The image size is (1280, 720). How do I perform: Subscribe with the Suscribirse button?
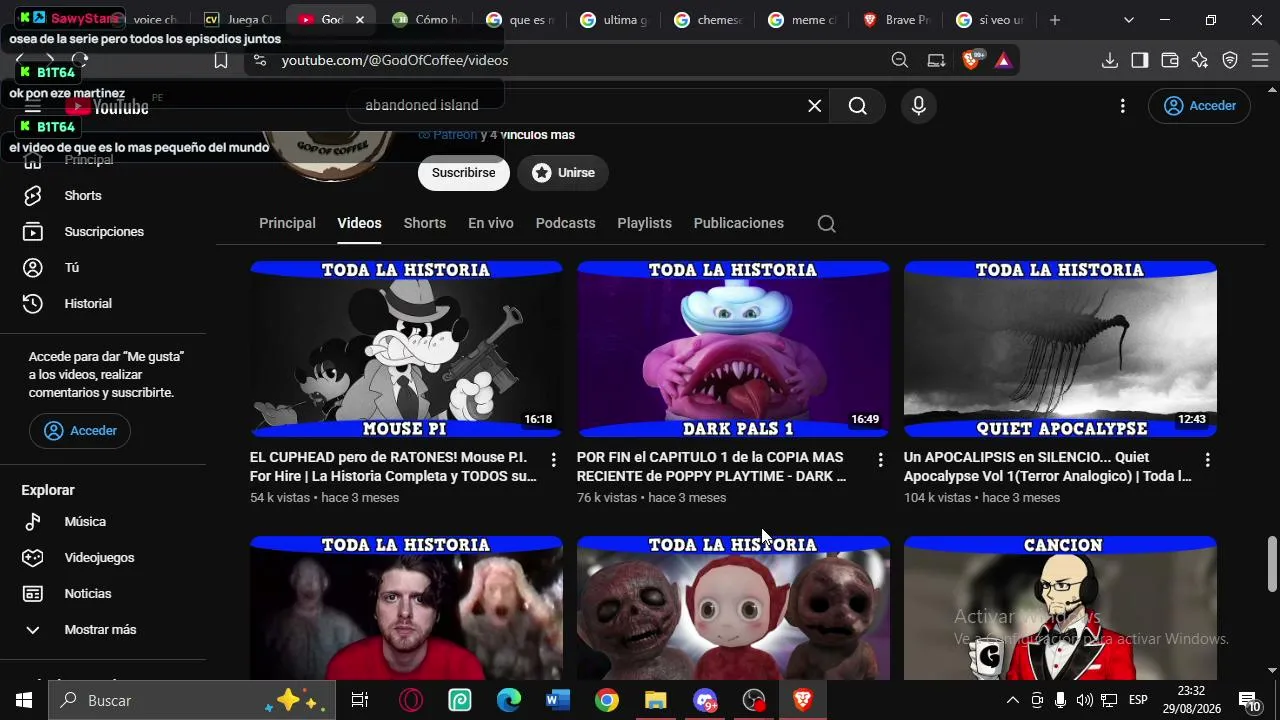(x=464, y=173)
